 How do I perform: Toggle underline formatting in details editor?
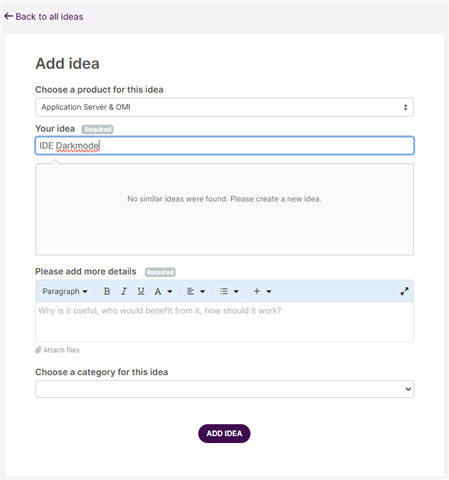(141, 291)
